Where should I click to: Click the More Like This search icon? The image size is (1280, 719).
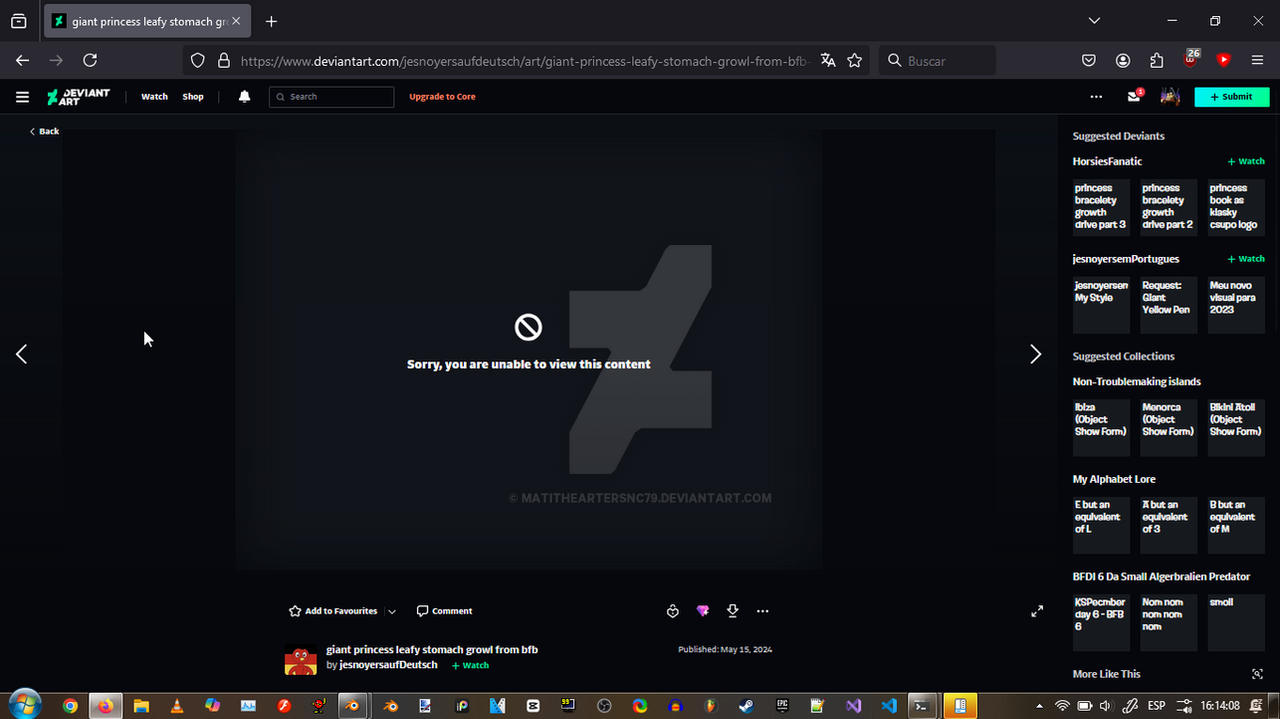pyautogui.click(x=1257, y=674)
